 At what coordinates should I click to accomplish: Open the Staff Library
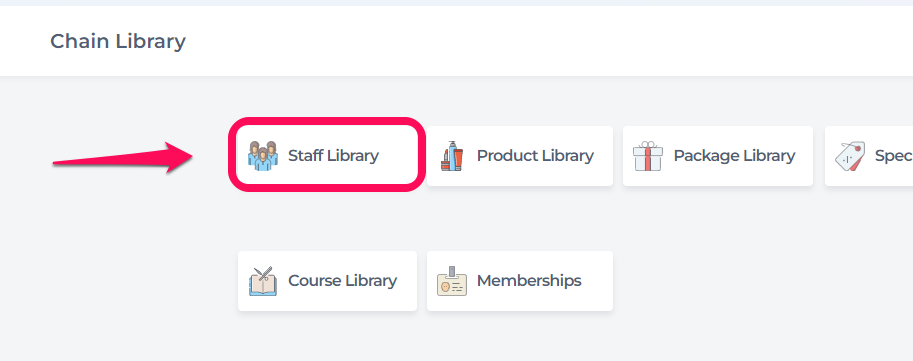pos(327,155)
